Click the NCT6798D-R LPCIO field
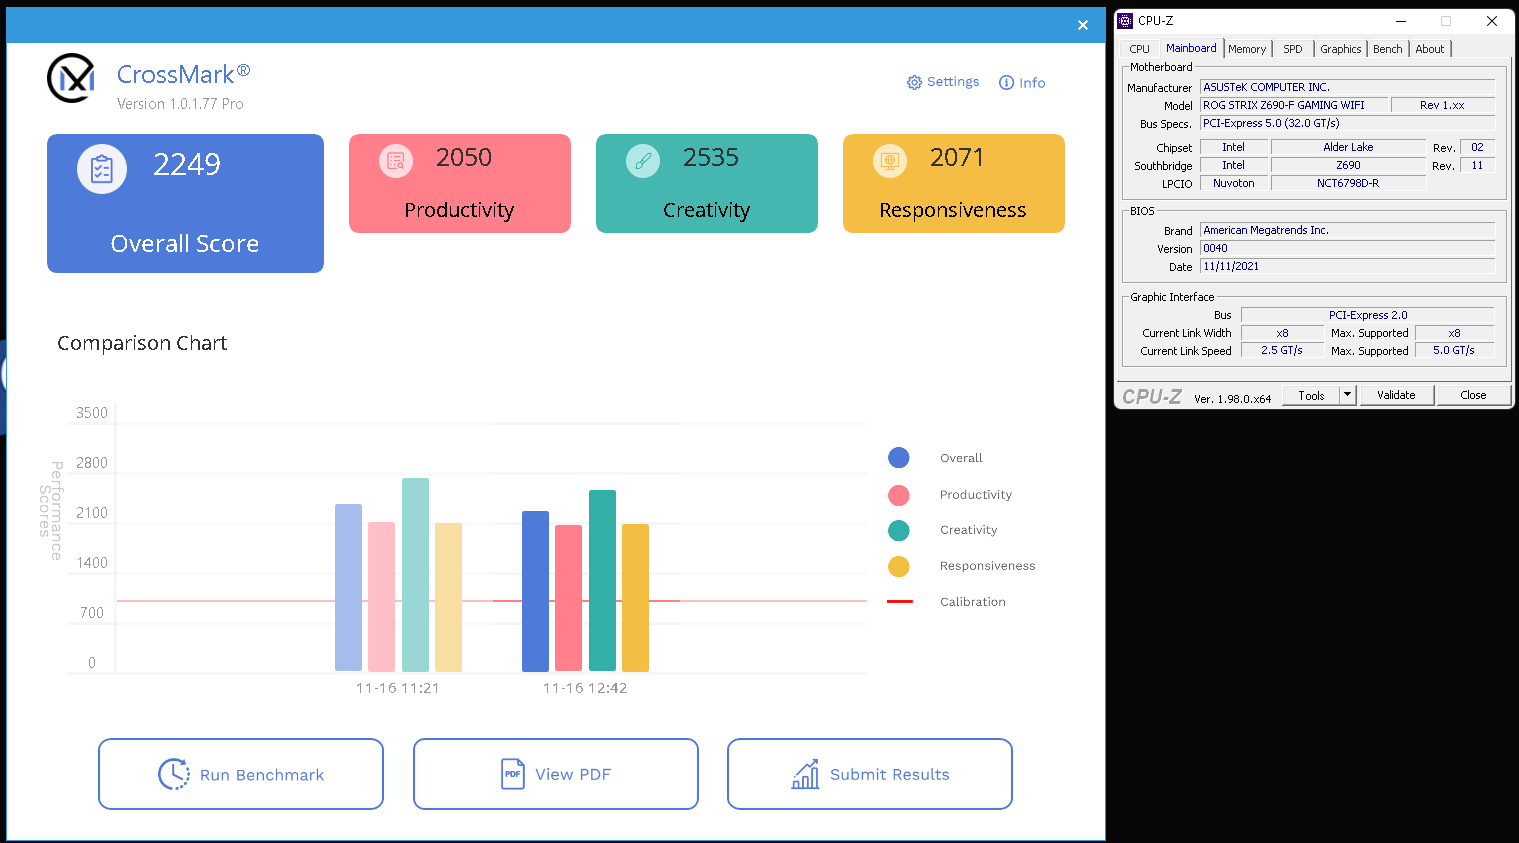This screenshot has width=1519, height=843. [1348, 183]
